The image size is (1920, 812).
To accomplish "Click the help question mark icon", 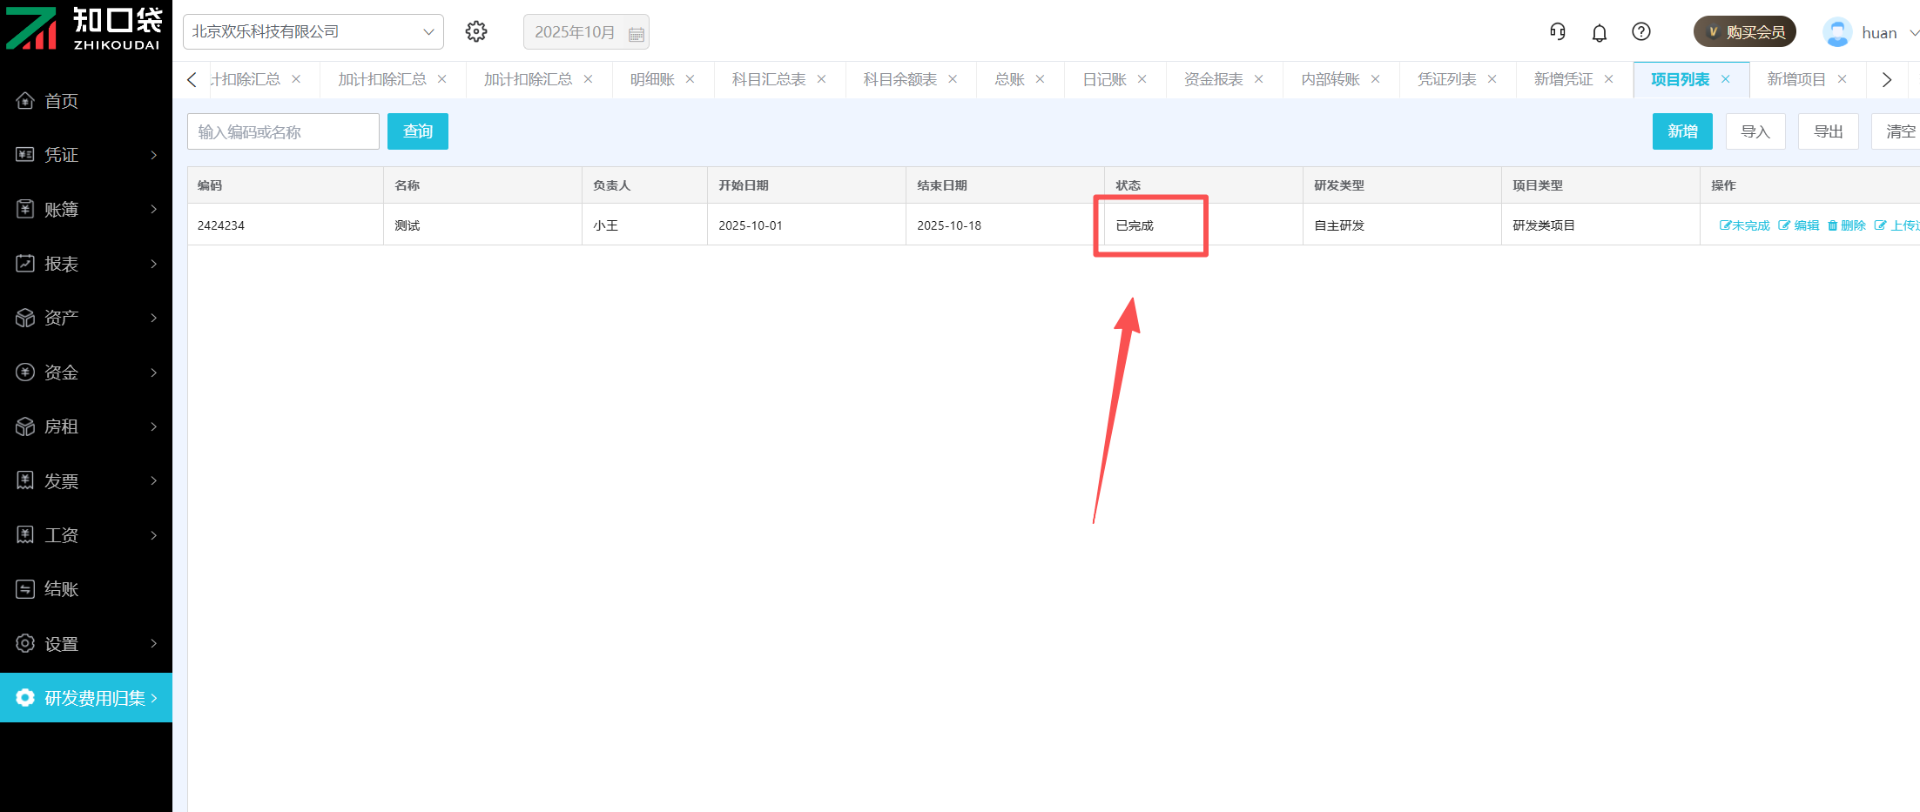I will pos(1641,32).
